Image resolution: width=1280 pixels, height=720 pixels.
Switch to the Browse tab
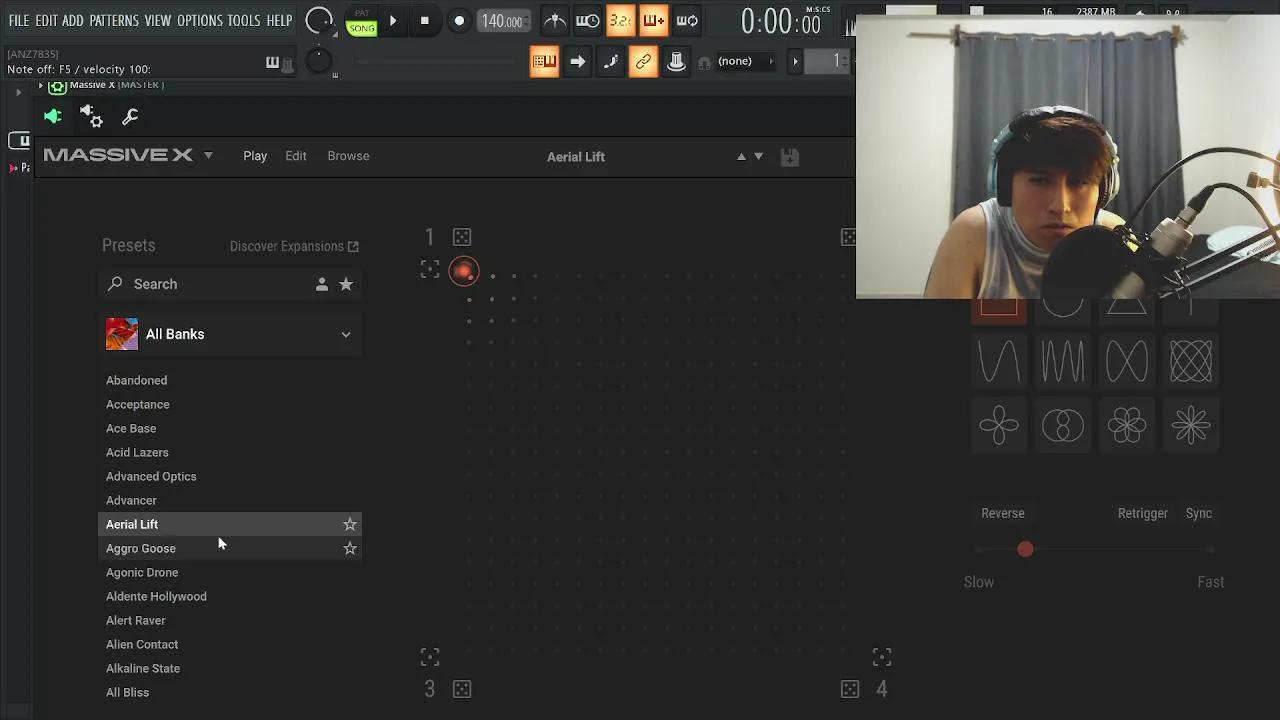348,156
